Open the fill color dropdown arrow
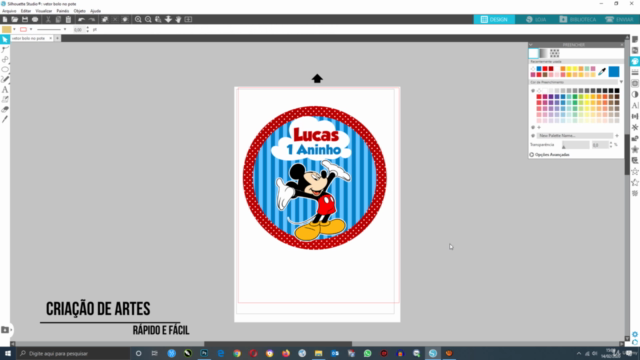 14,29
